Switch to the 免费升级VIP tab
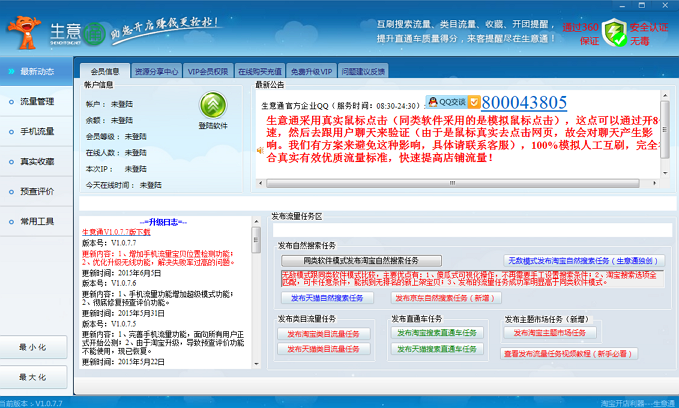Screen dimensions: 679x408 pos(311,71)
